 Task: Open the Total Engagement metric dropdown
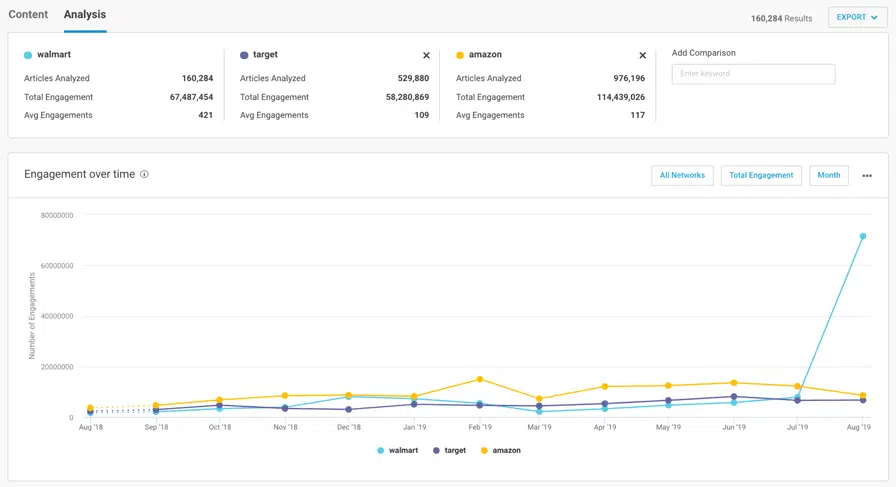coord(761,175)
